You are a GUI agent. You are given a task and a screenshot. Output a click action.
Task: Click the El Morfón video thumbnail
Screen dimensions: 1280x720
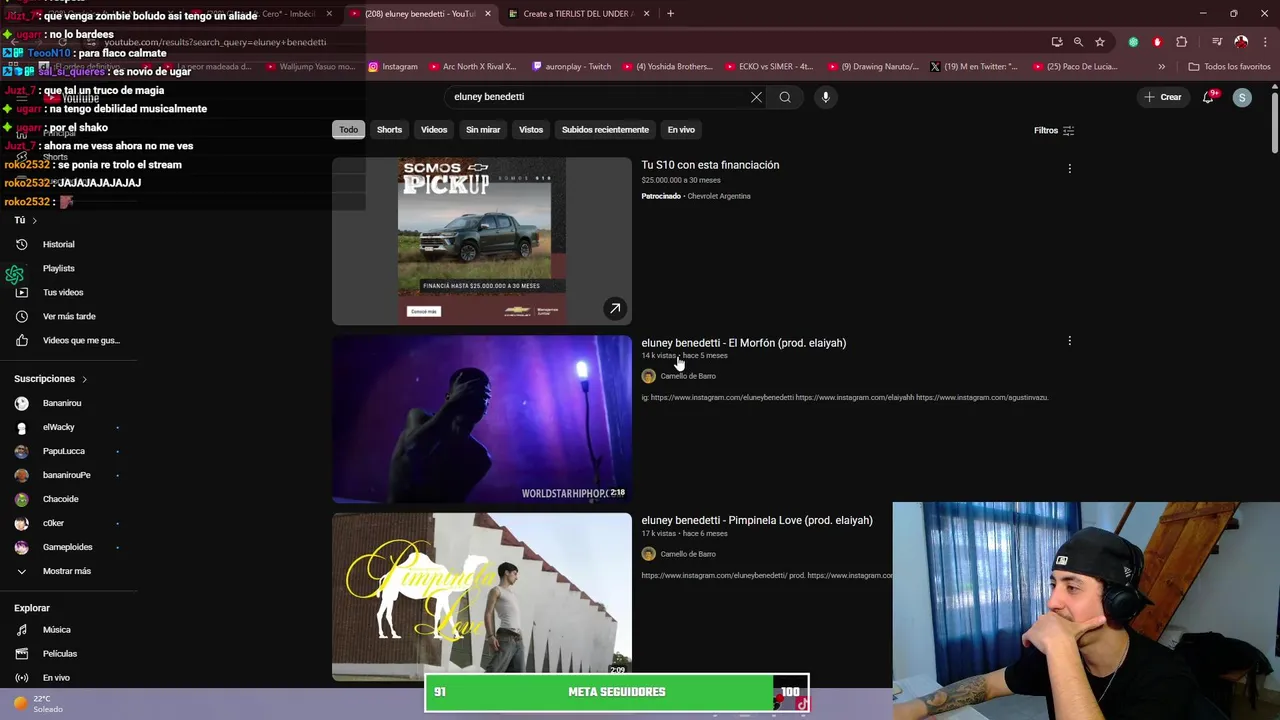(482, 419)
